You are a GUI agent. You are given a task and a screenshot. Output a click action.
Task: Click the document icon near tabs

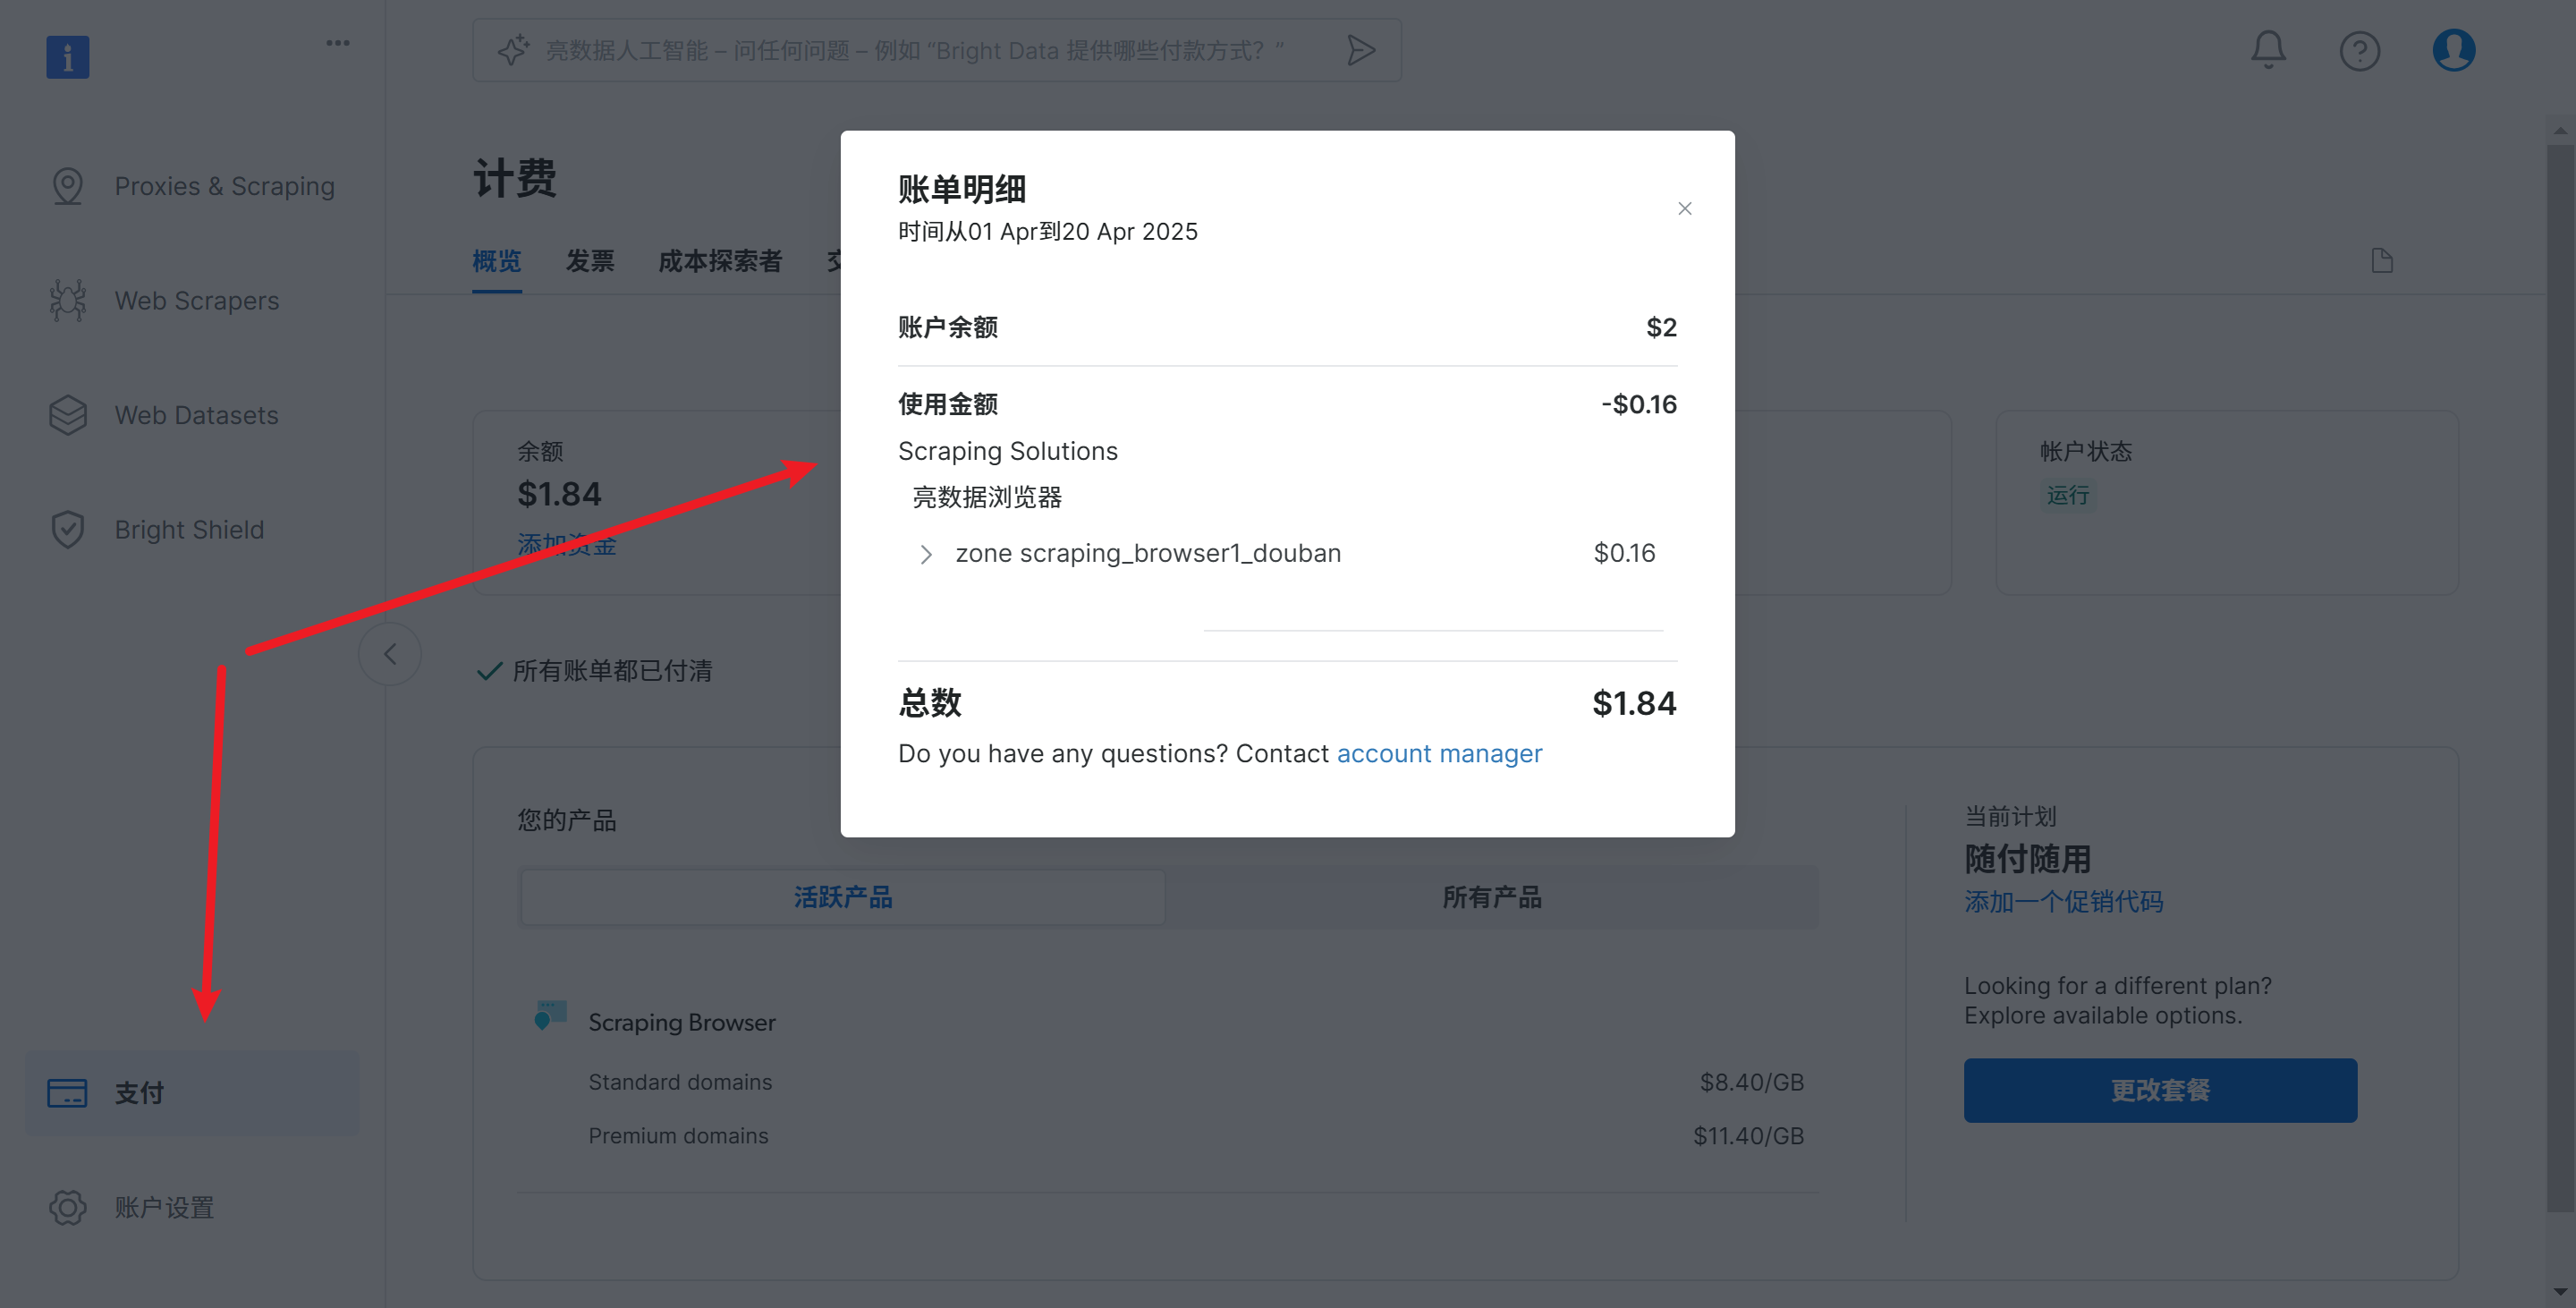tap(2382, 261)
